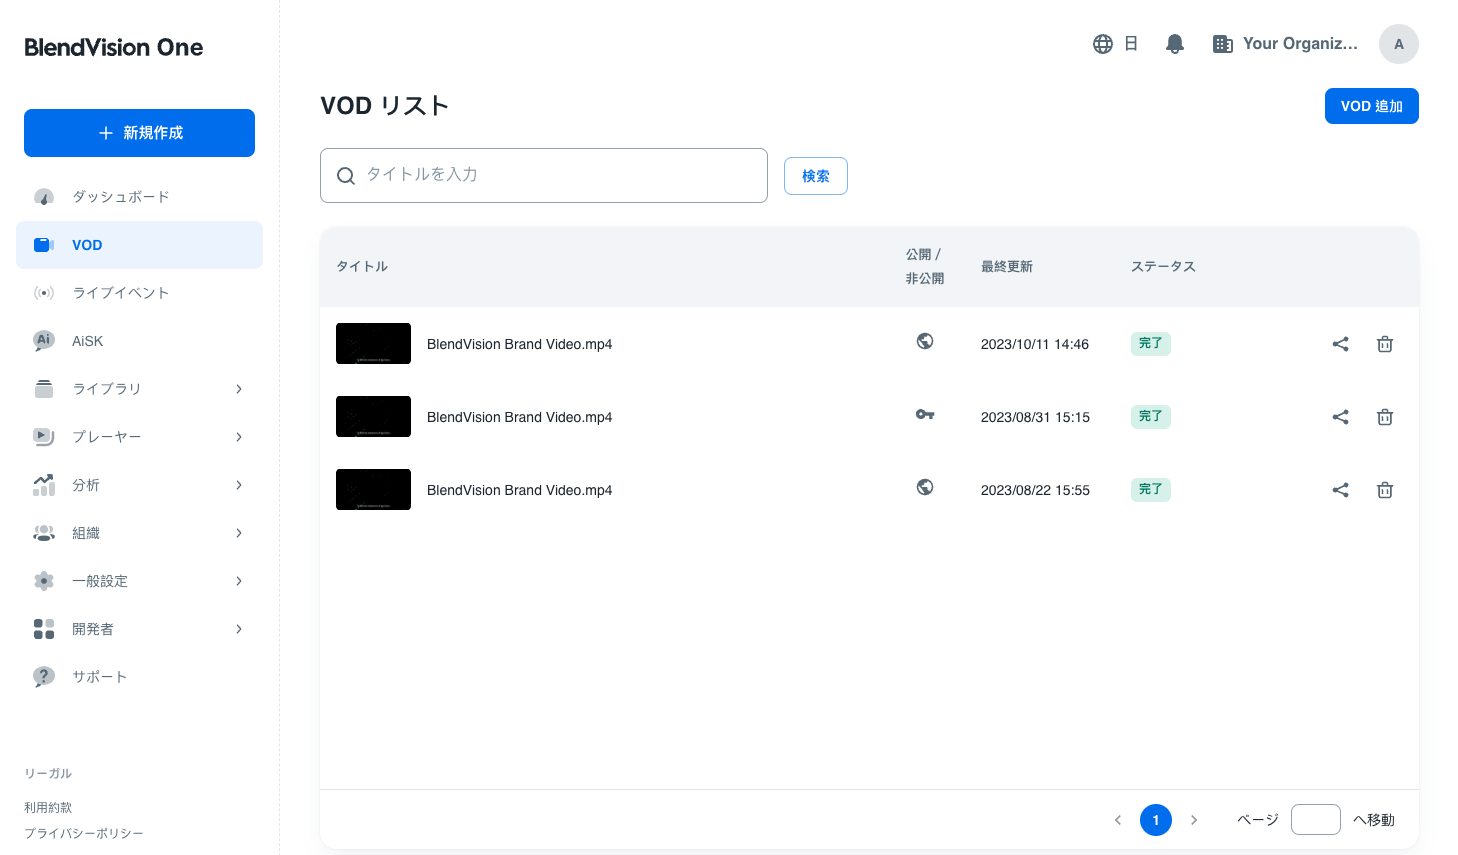Delete the 2023/08/31 Brand Video
Screen dimensions: 1458x855
[1384, 417]
